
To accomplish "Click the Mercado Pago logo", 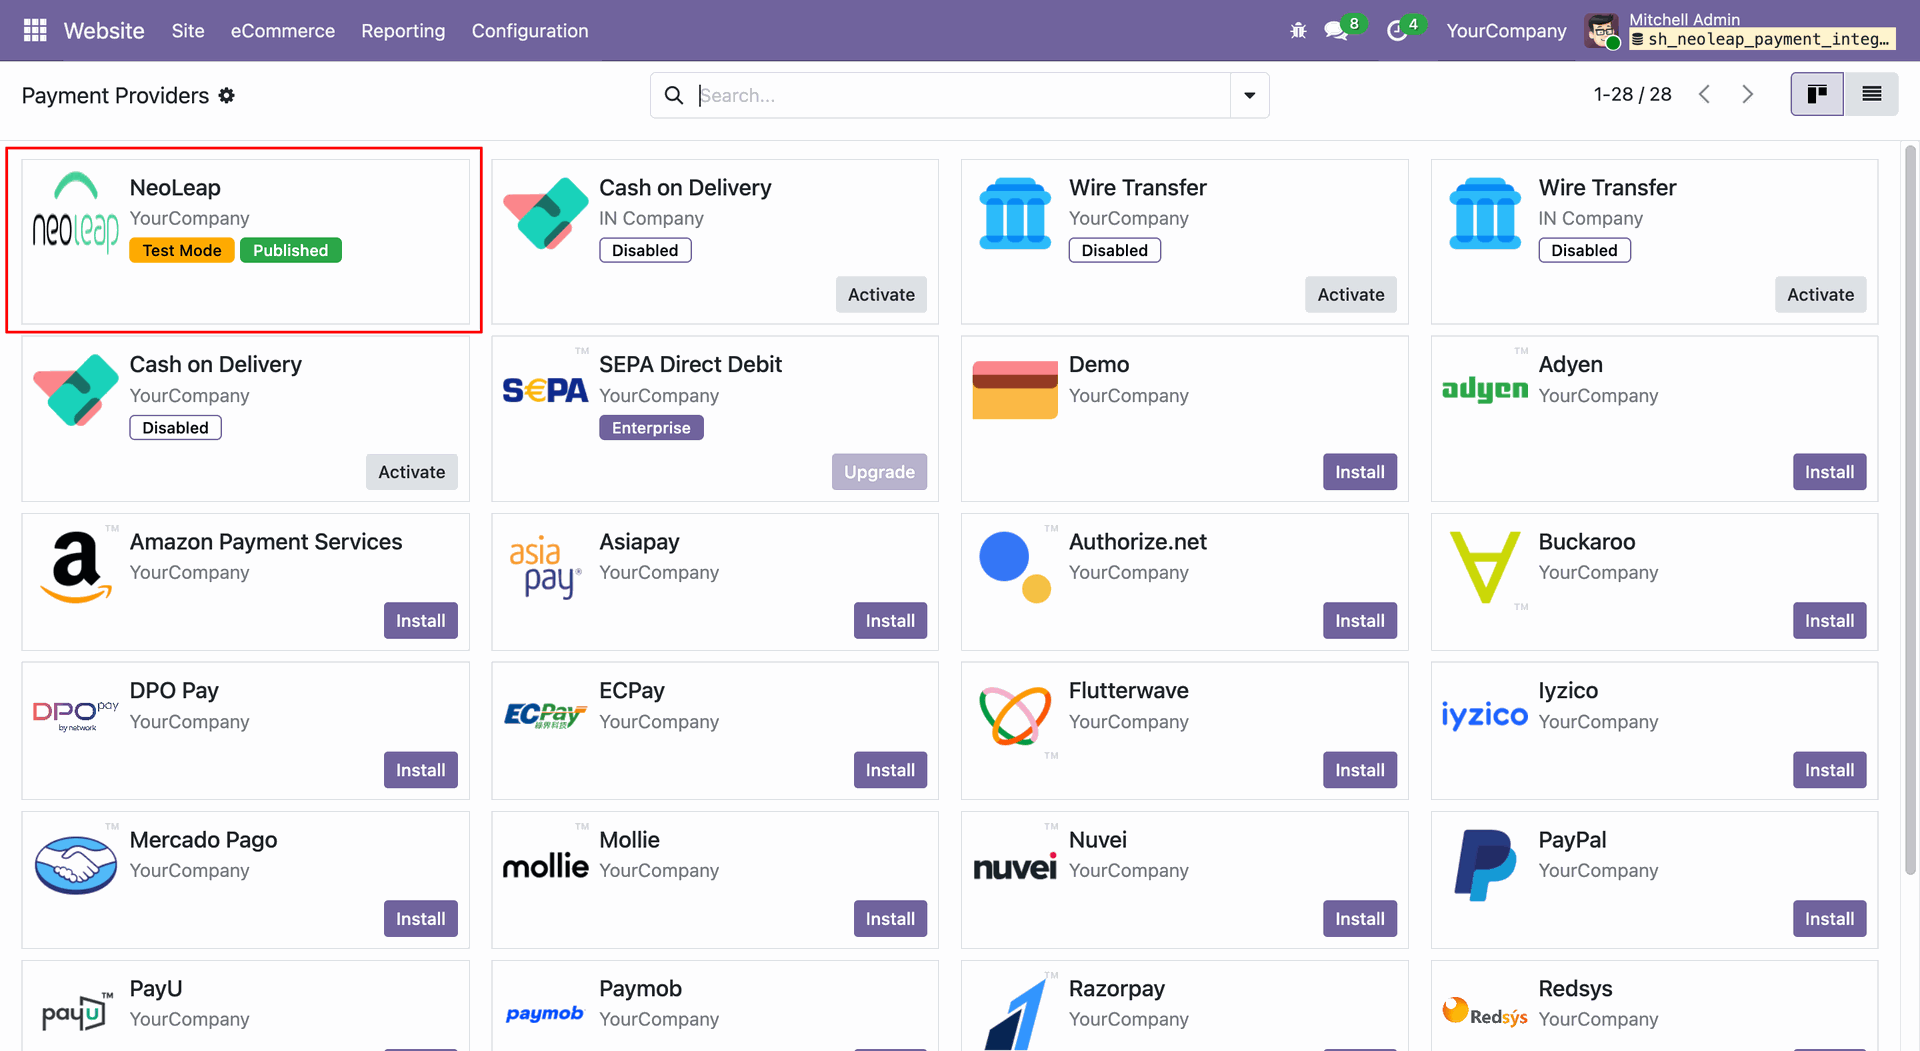I will [76, 864].
